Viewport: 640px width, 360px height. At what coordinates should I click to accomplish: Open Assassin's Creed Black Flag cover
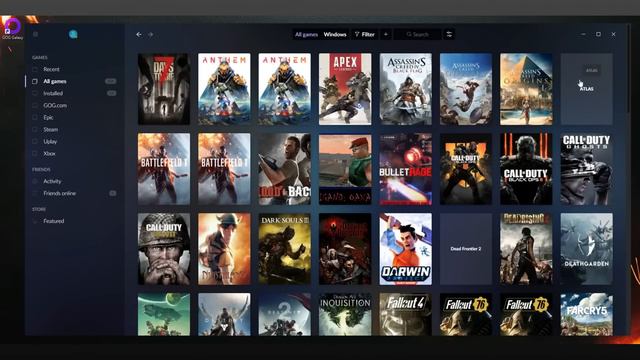coord(405,89)
